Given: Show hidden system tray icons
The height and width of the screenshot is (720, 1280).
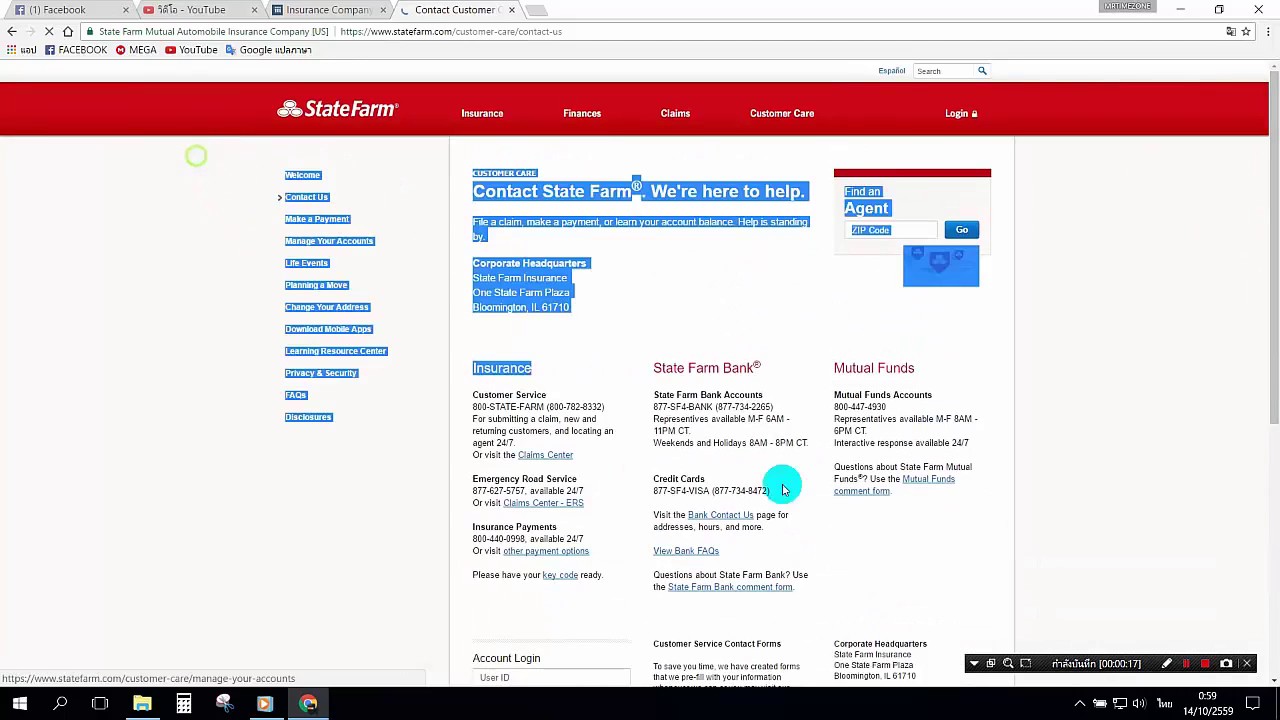Looking at the screenshot, I should tap(1080, 704).
